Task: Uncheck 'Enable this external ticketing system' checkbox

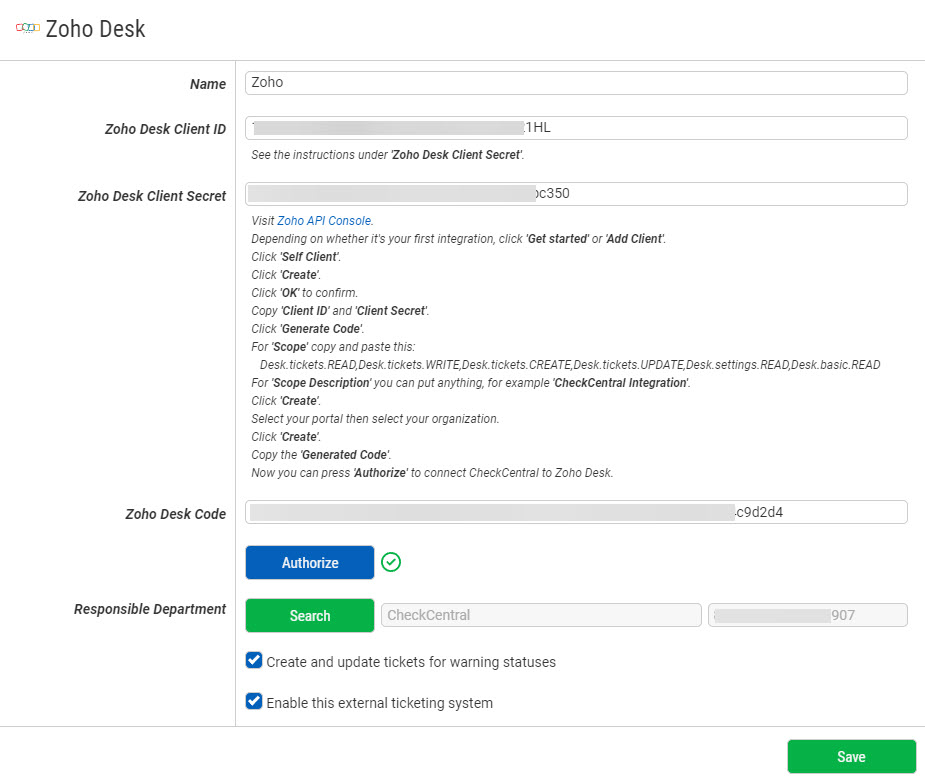Action: (x=254, y=702)
